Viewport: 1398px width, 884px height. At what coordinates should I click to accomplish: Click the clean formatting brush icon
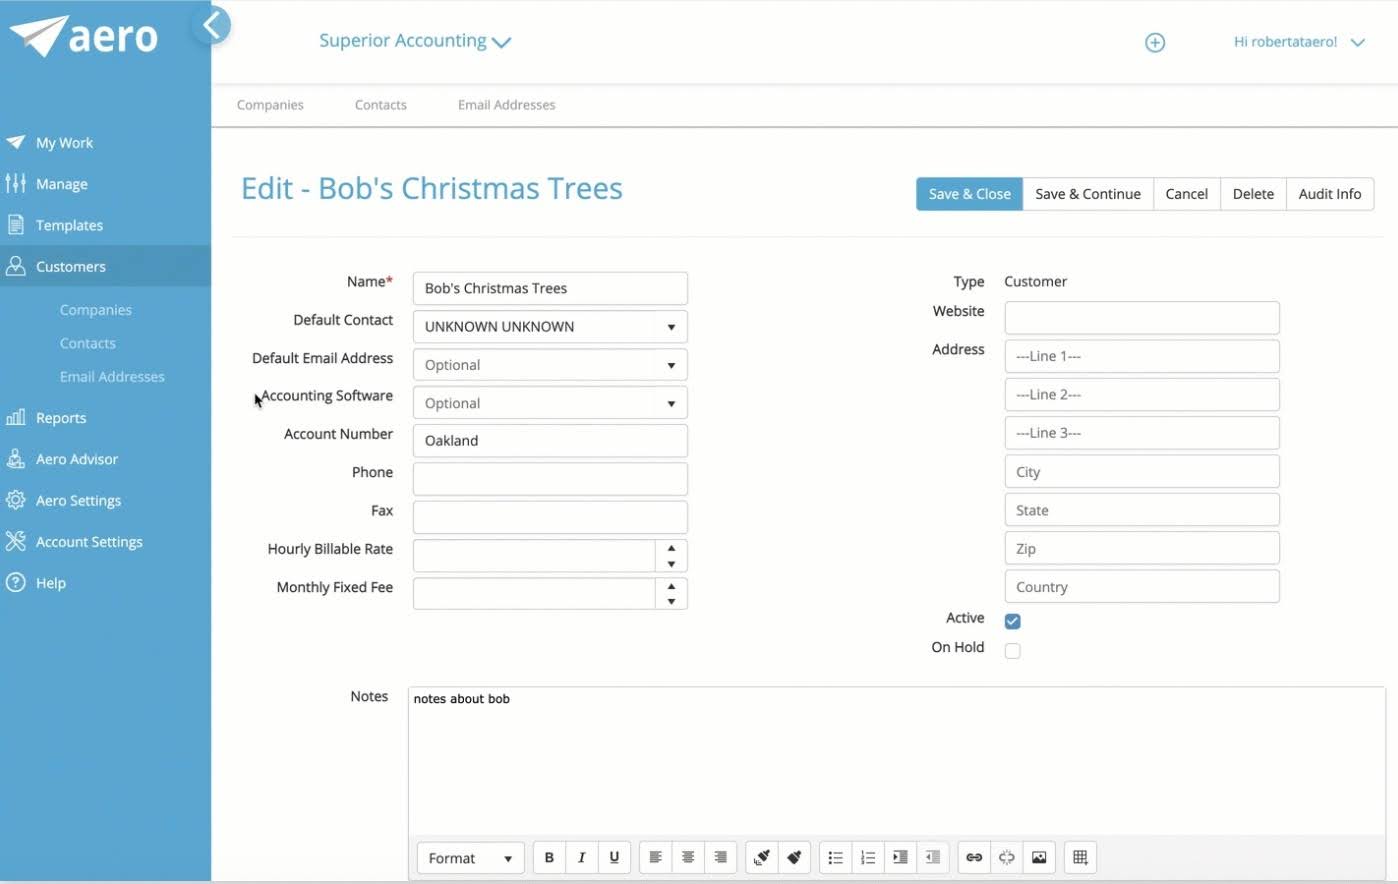pyautogui.click(x=762, y=857)
